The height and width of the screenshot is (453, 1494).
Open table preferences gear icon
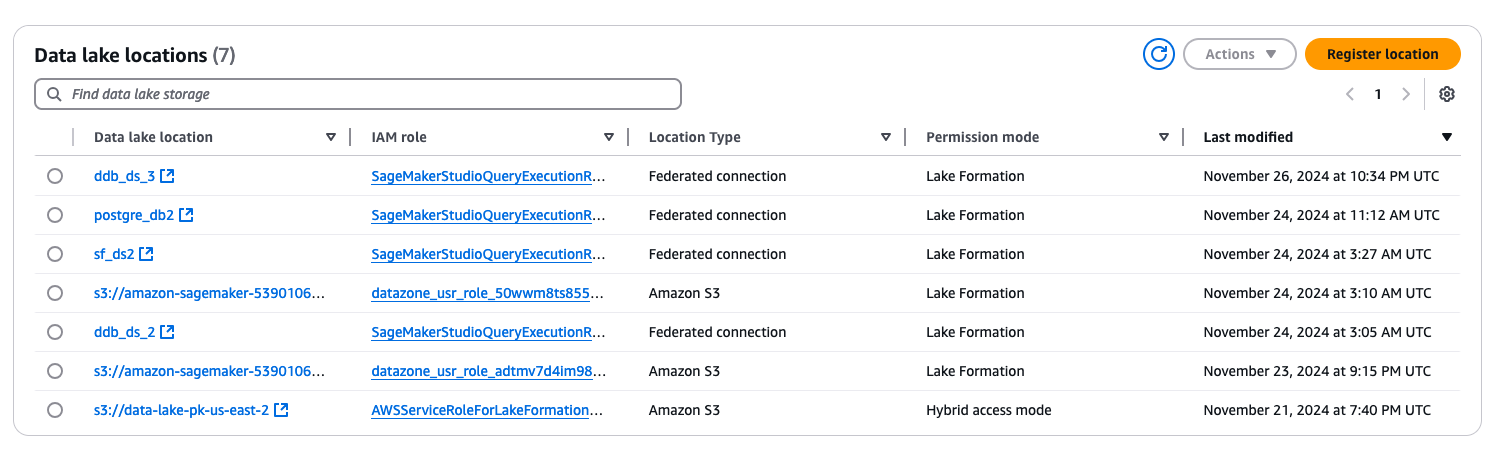tap(1446, 94)
